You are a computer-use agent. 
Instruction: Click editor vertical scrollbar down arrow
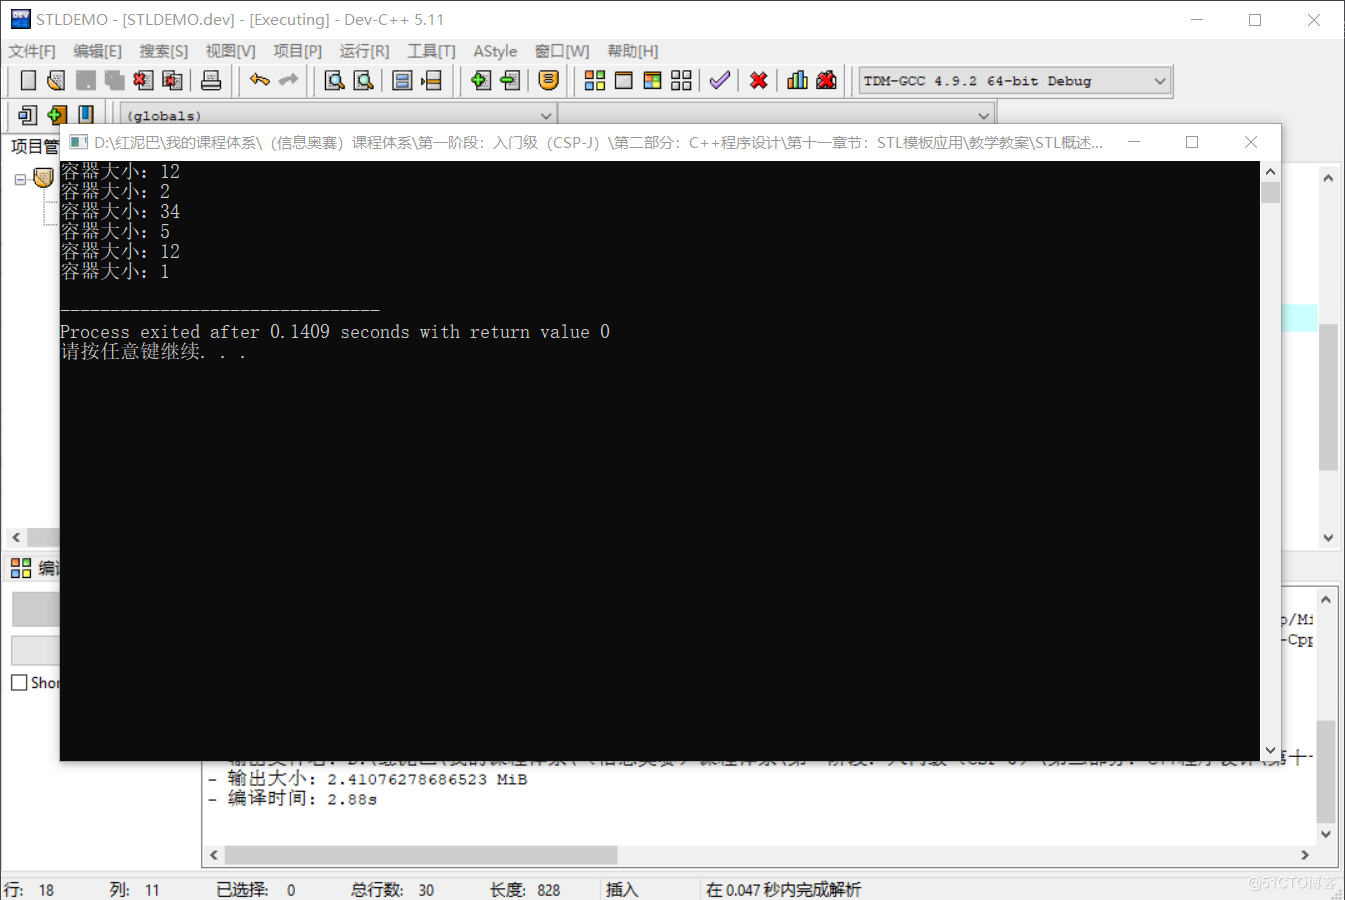[1328, 537]
